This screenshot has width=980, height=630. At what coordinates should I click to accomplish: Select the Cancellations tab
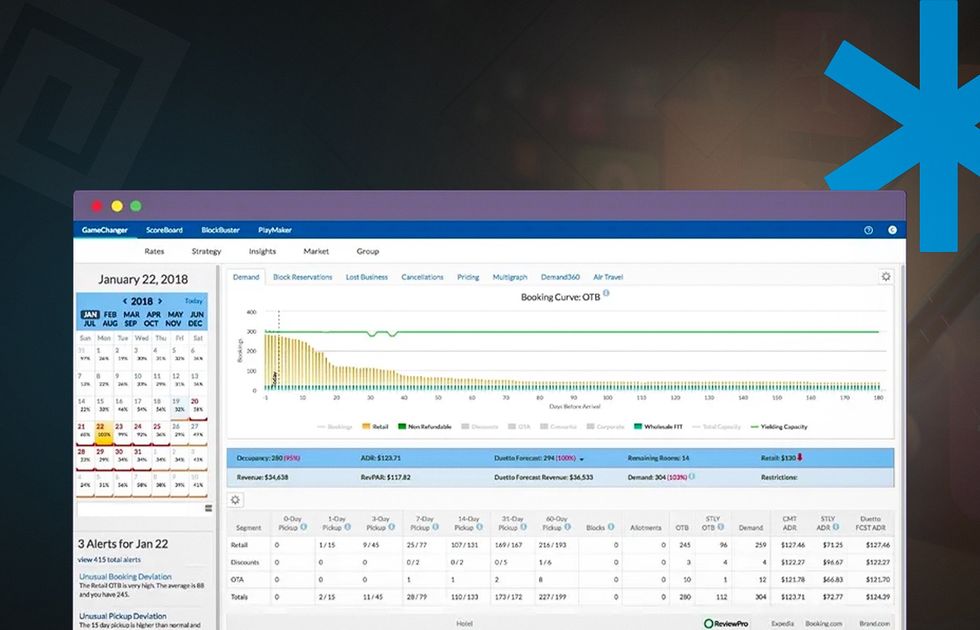pos(422,277)
